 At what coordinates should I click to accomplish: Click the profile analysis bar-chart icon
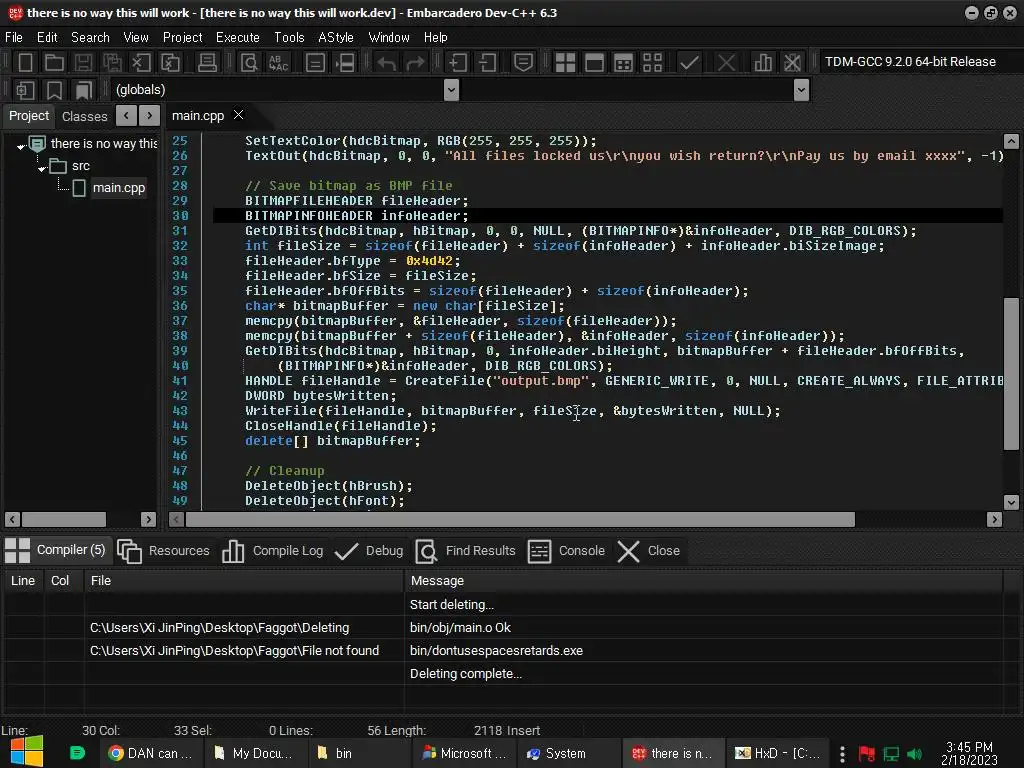[x=763, y=62]
